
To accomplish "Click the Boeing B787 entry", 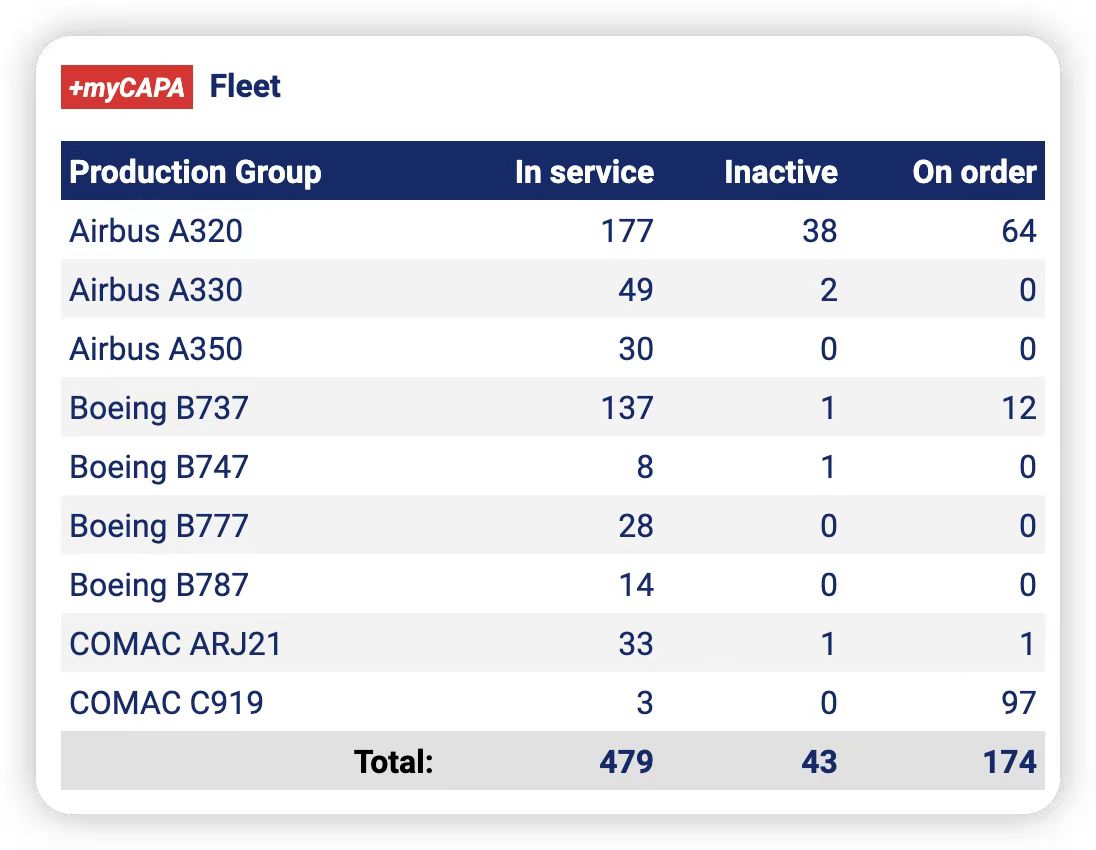I will 159,585.
